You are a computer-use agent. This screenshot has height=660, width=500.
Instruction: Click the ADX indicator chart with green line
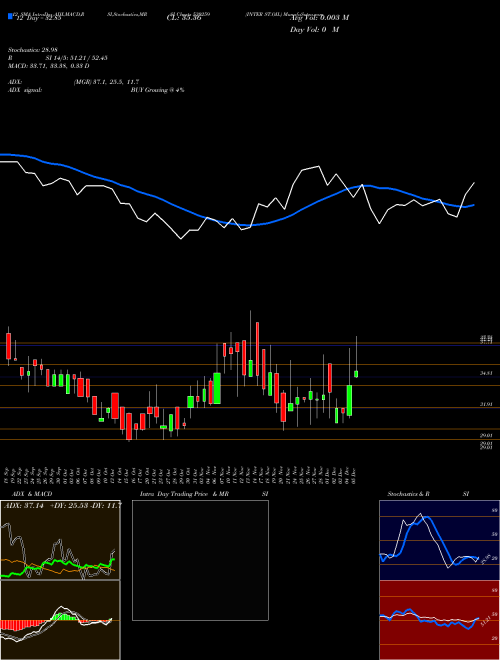[x=60, y=540]
